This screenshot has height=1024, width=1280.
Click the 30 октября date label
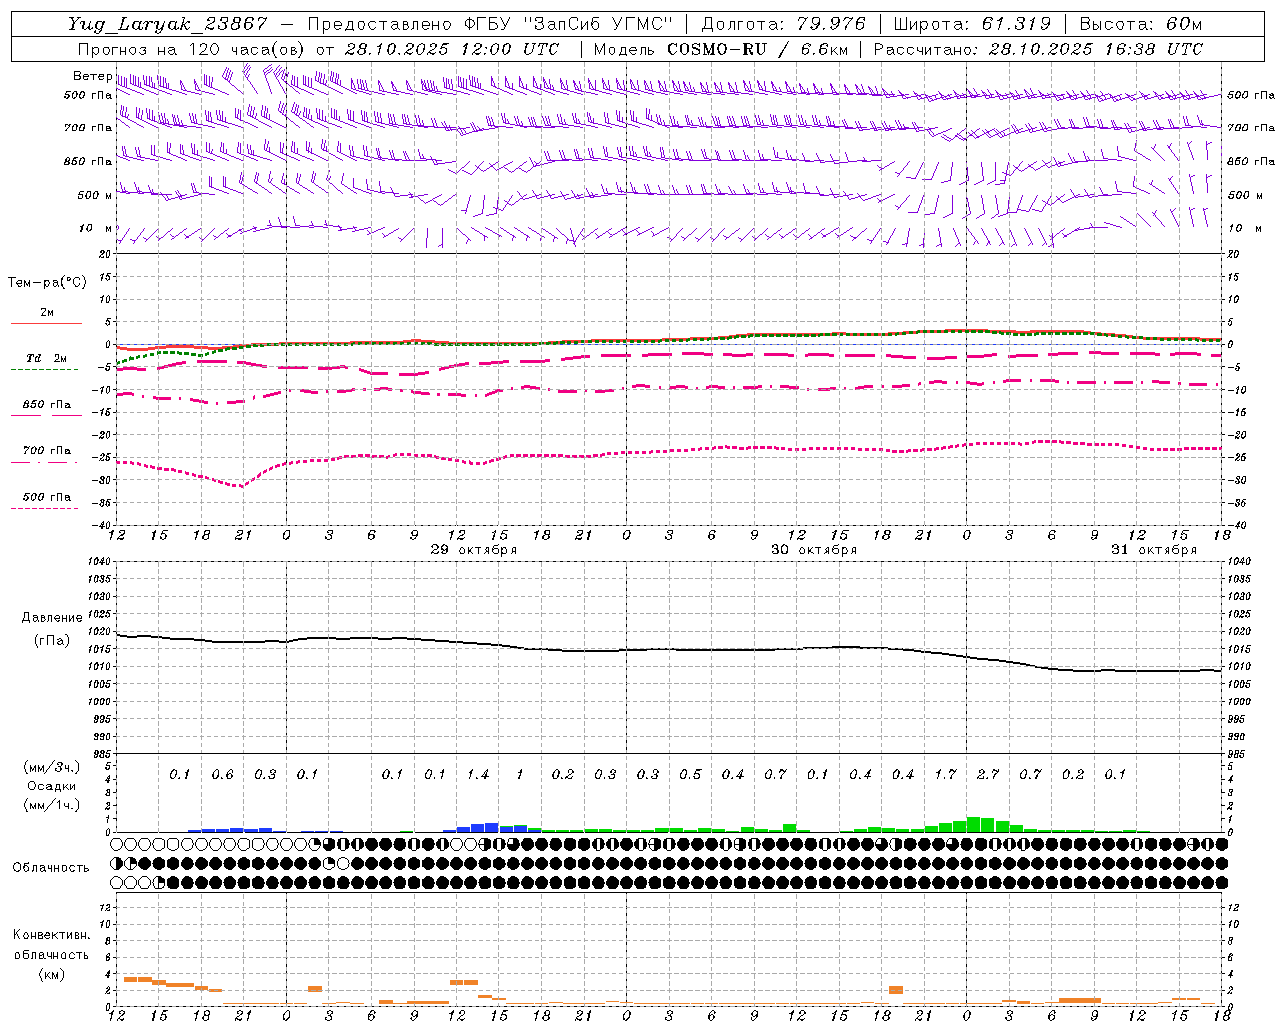click(814, 550)
